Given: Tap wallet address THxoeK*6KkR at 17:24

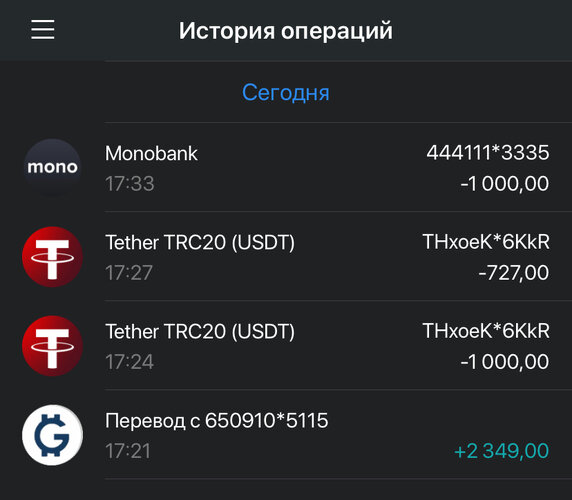Looking at the screenshot, I should tap(486, 331).
